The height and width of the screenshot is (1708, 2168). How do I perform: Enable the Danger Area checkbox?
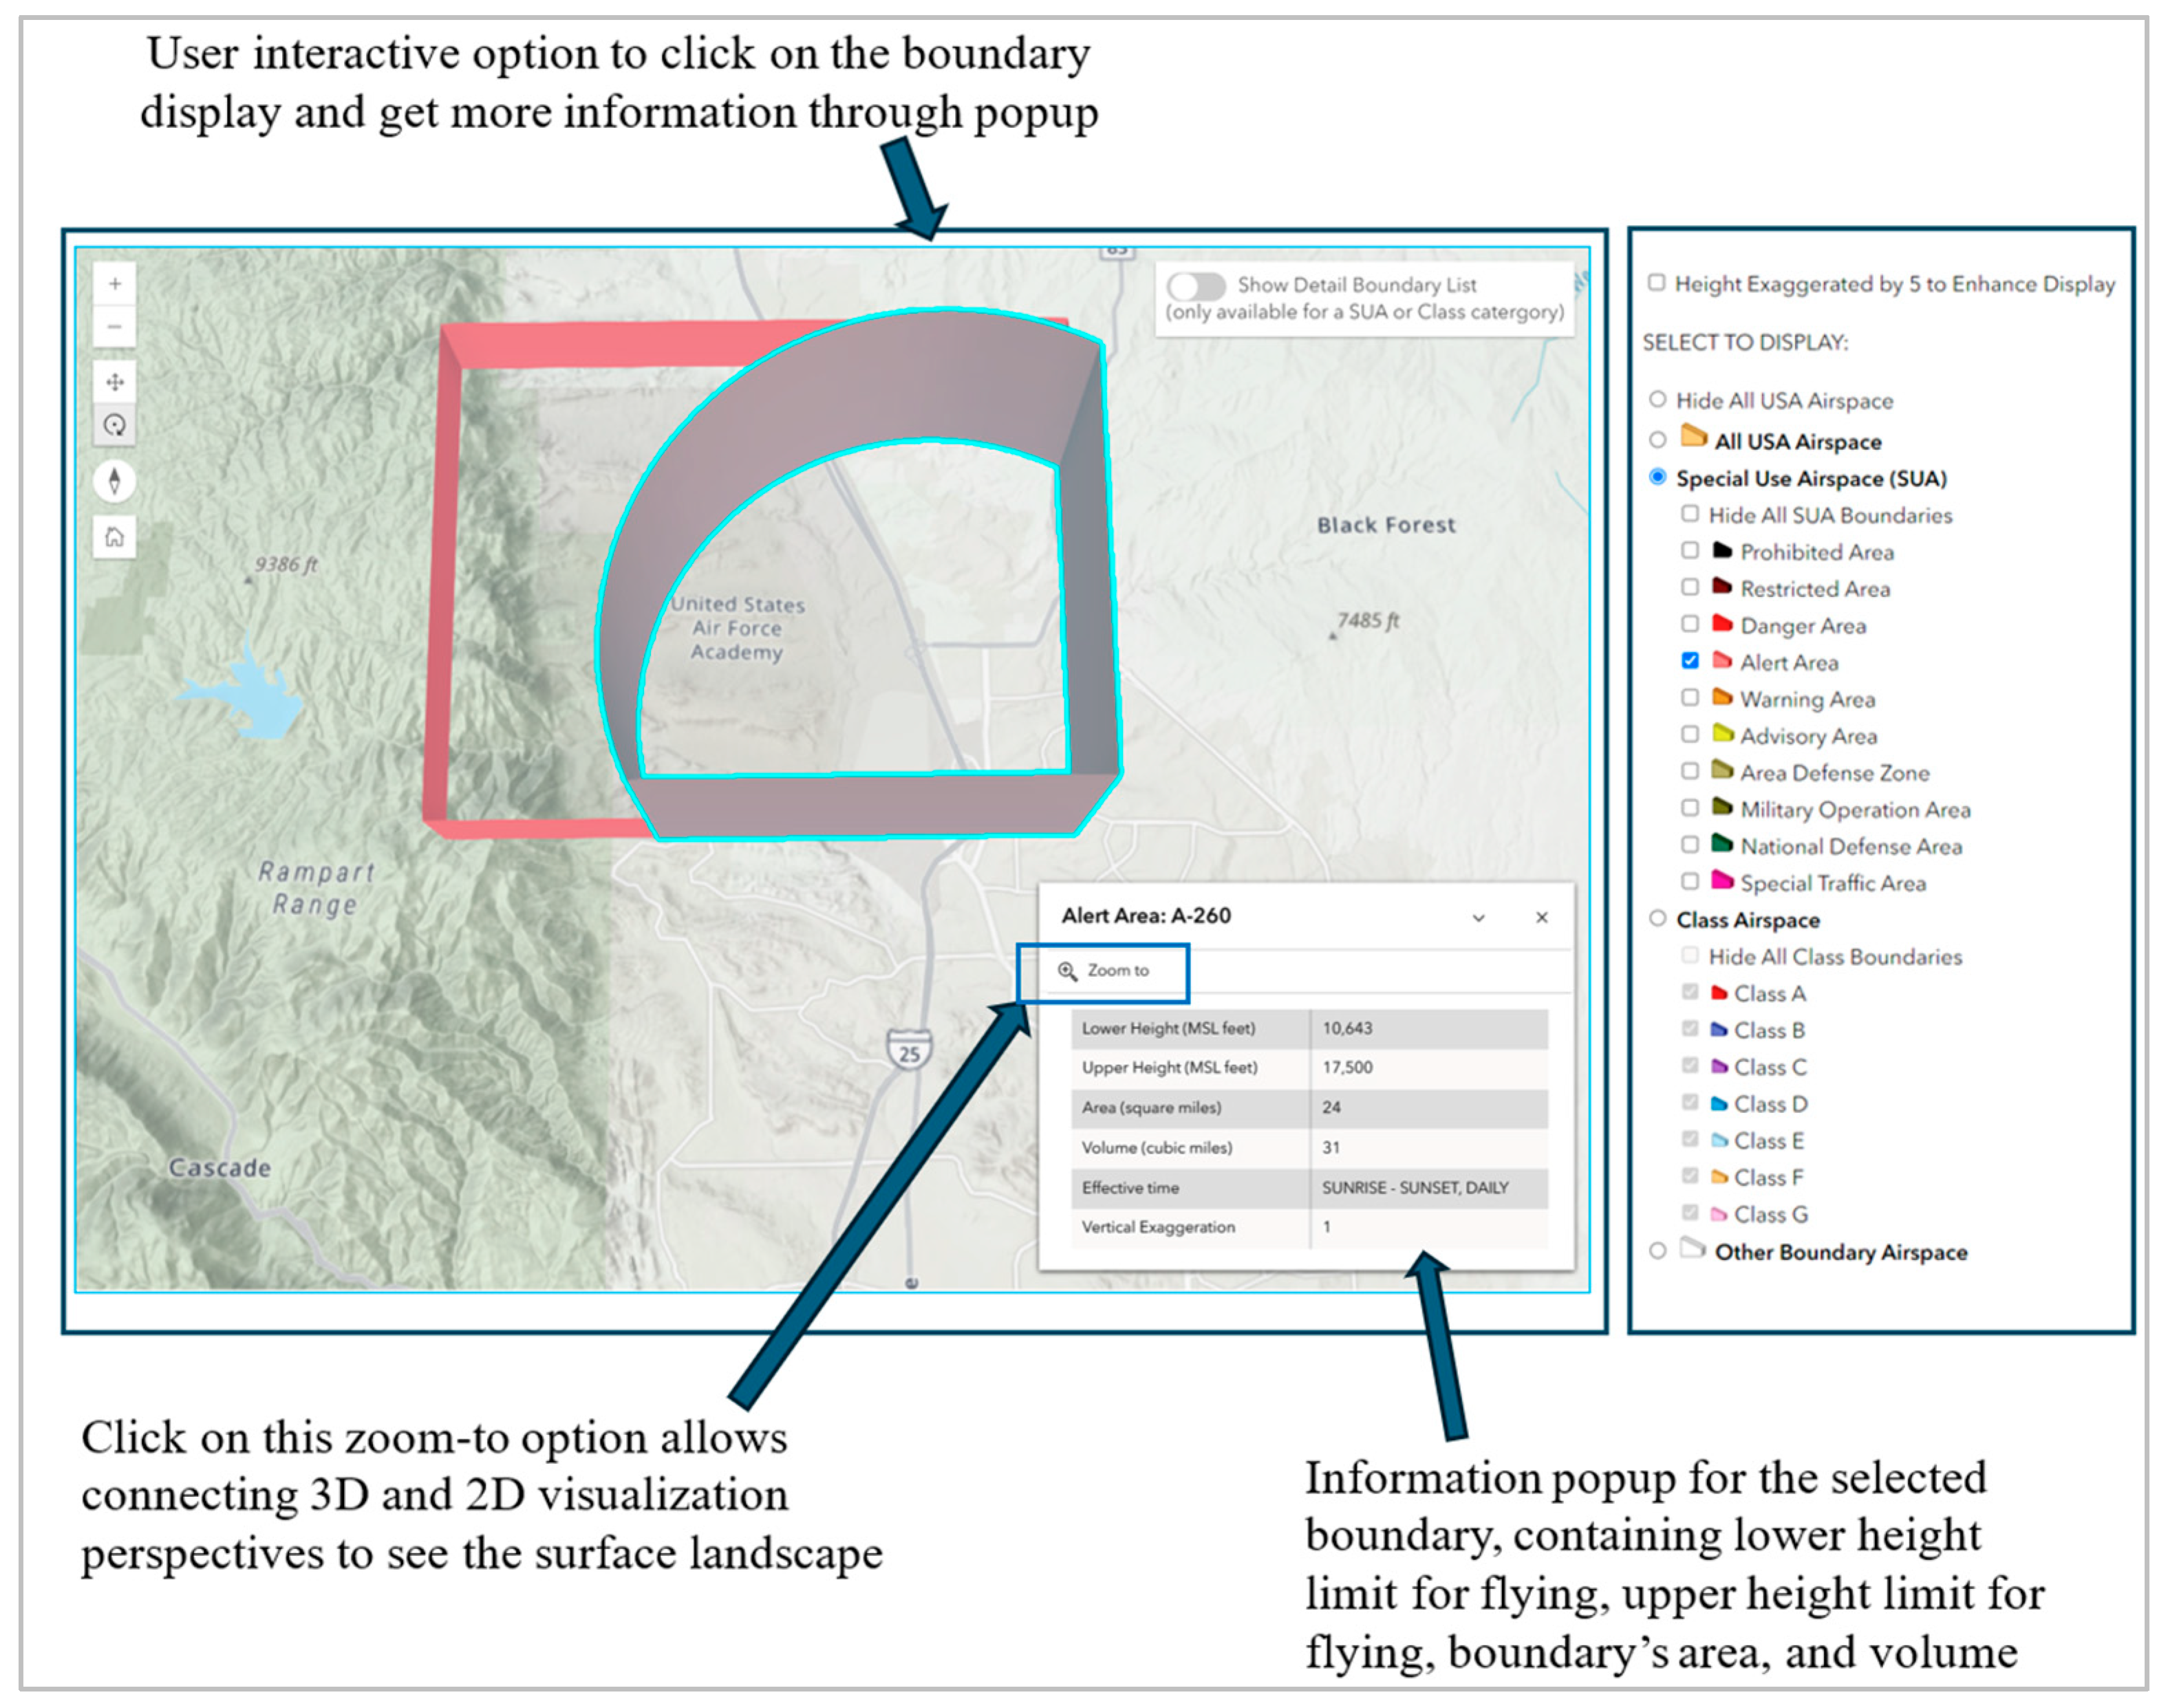coord(1690,624)
